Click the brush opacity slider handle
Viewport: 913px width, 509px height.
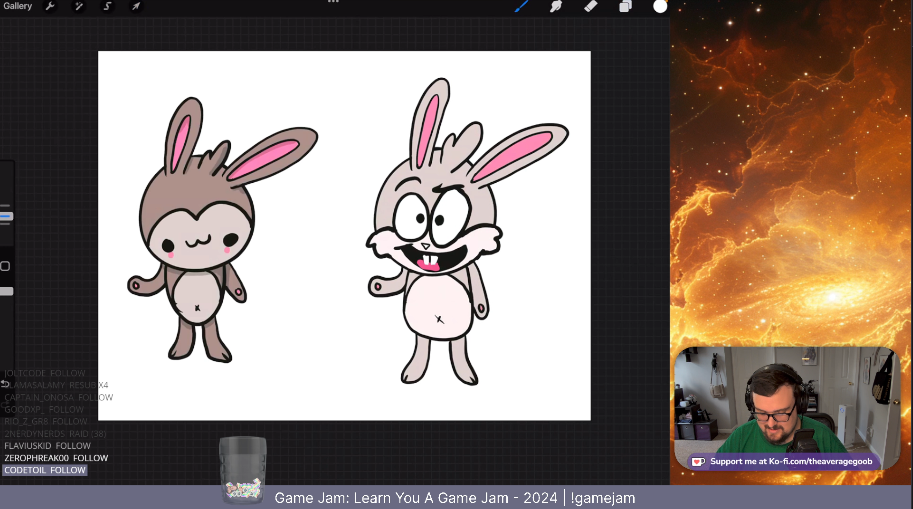pos(6,291)
